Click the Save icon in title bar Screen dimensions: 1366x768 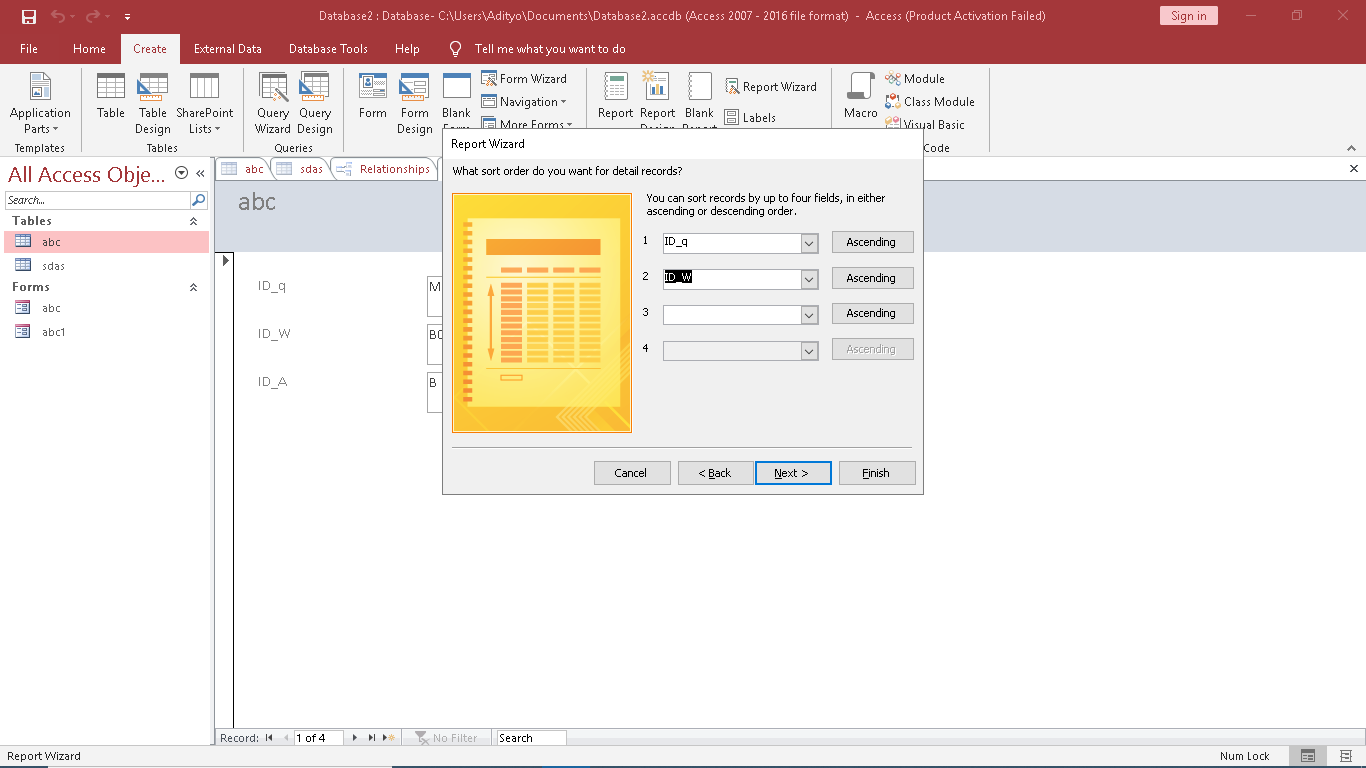29,16
